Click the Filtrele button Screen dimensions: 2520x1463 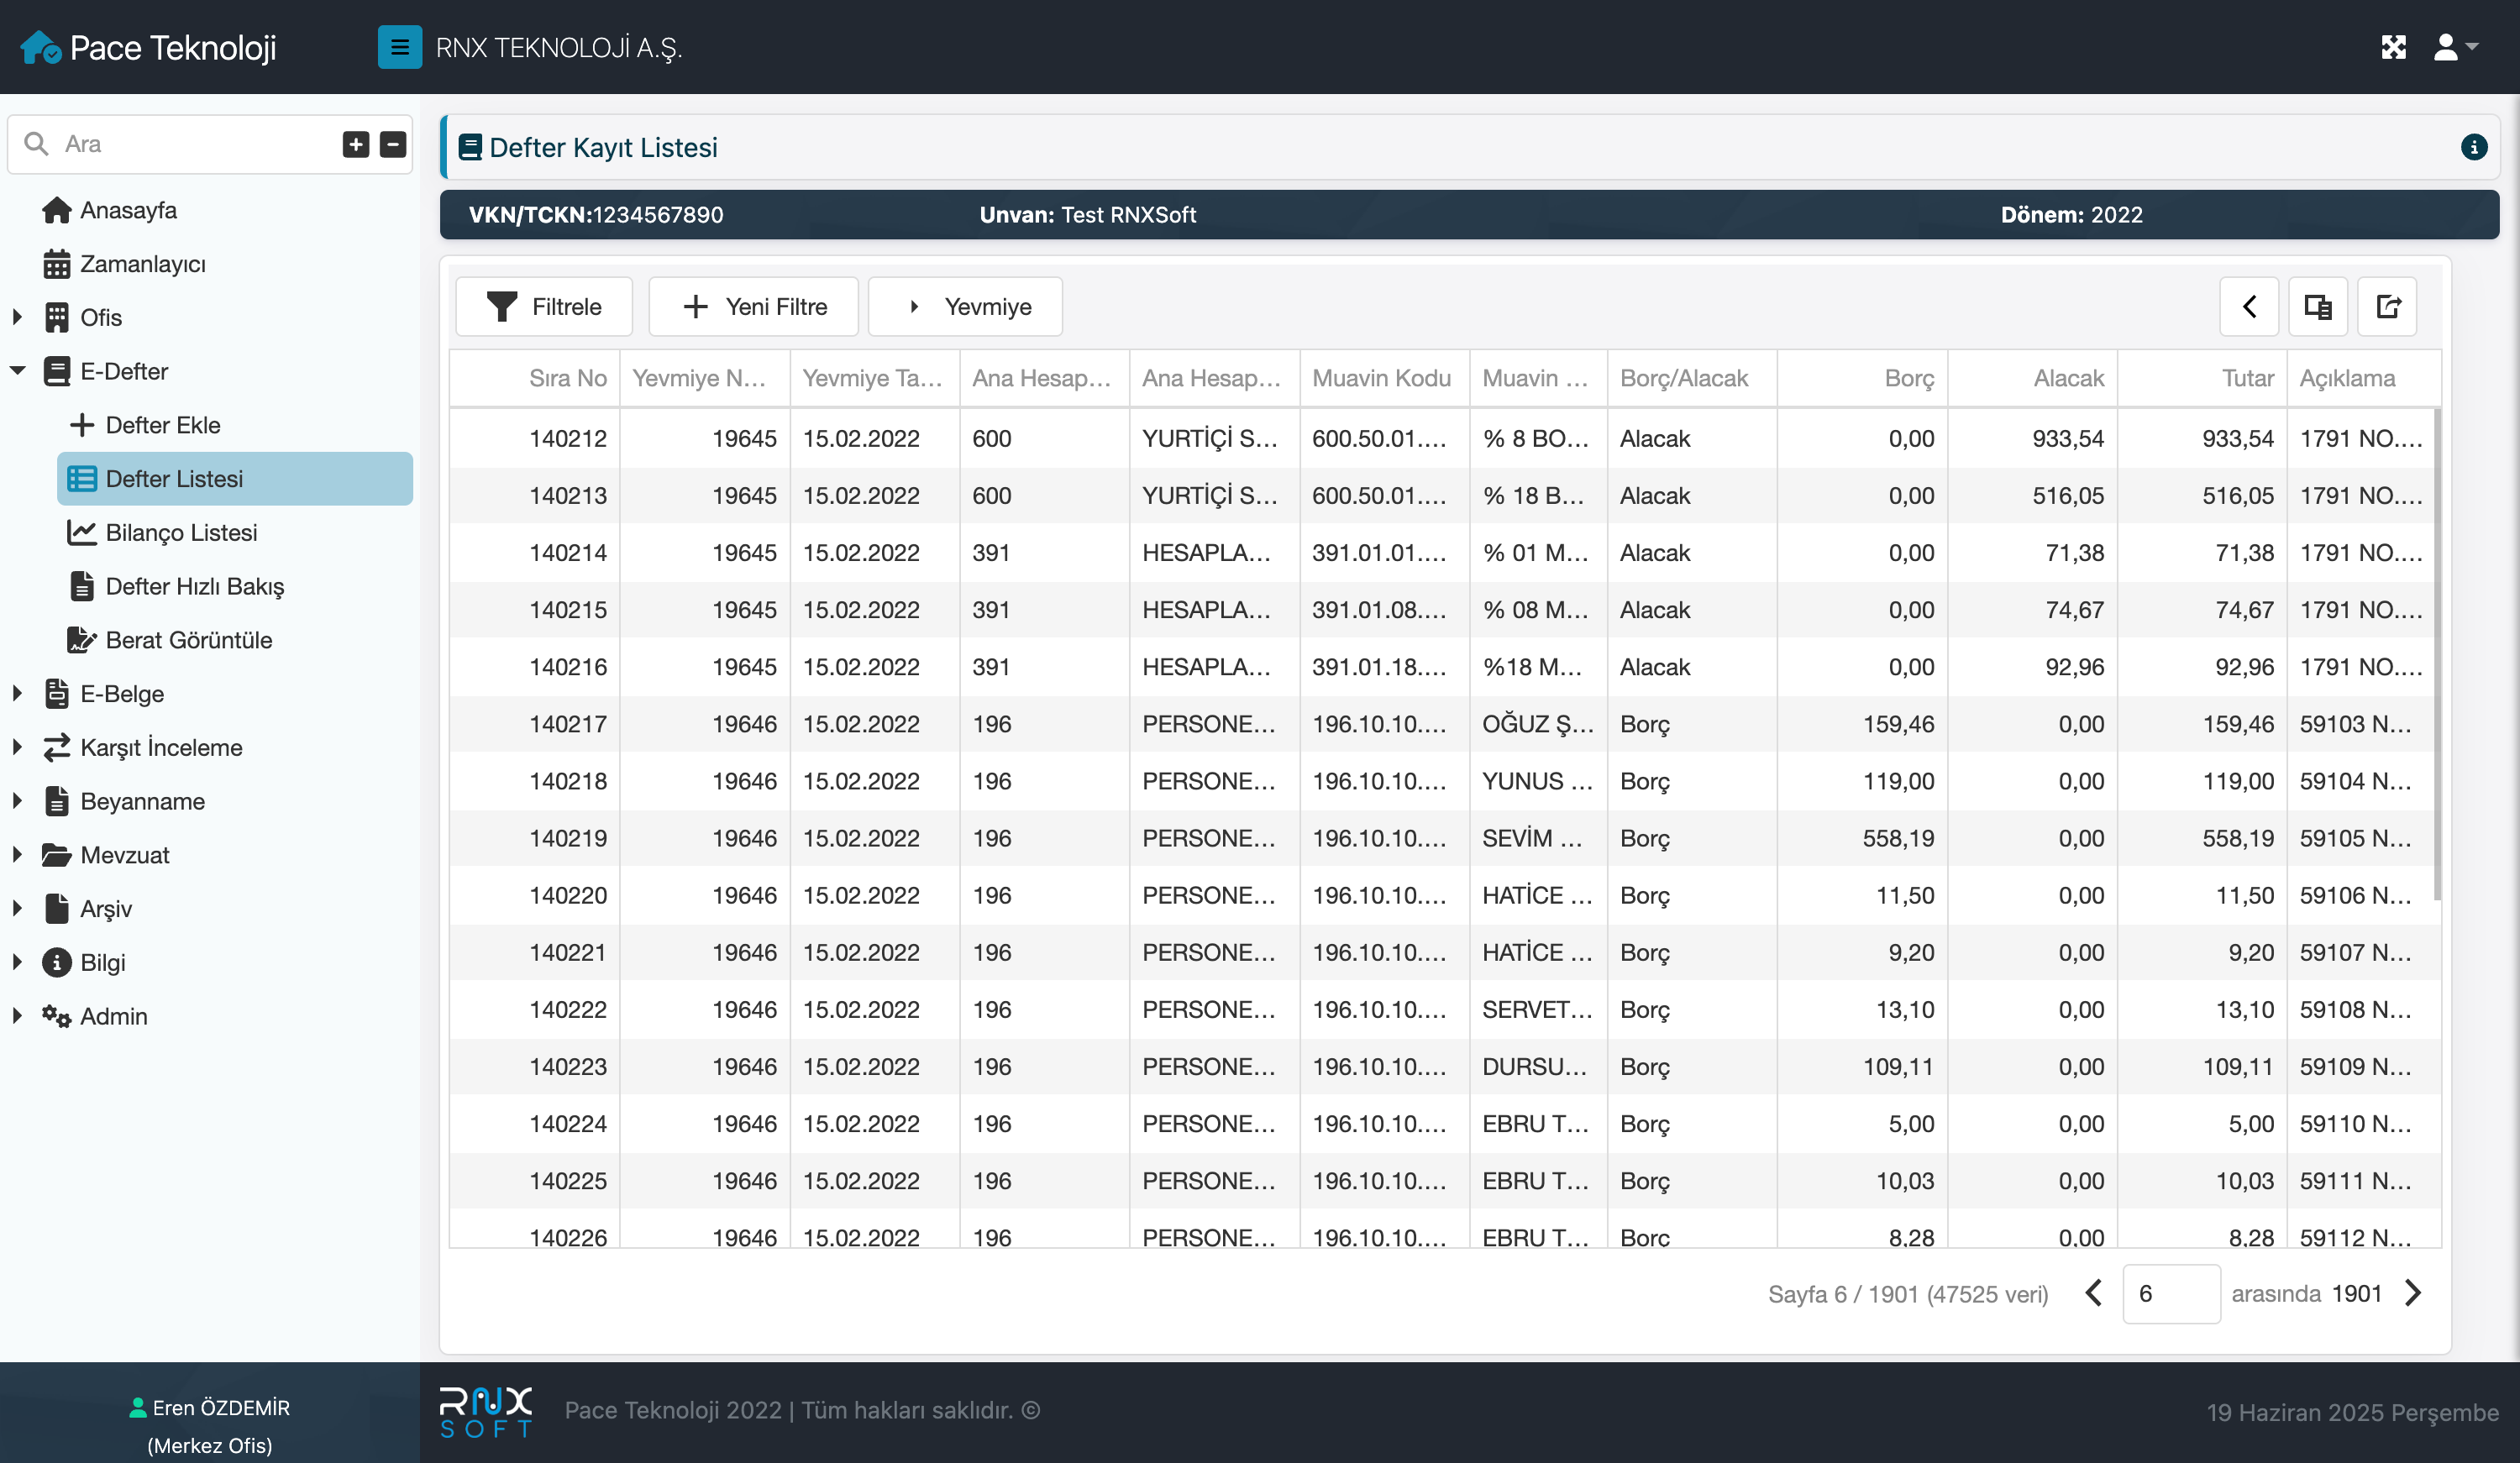(544, 306)
